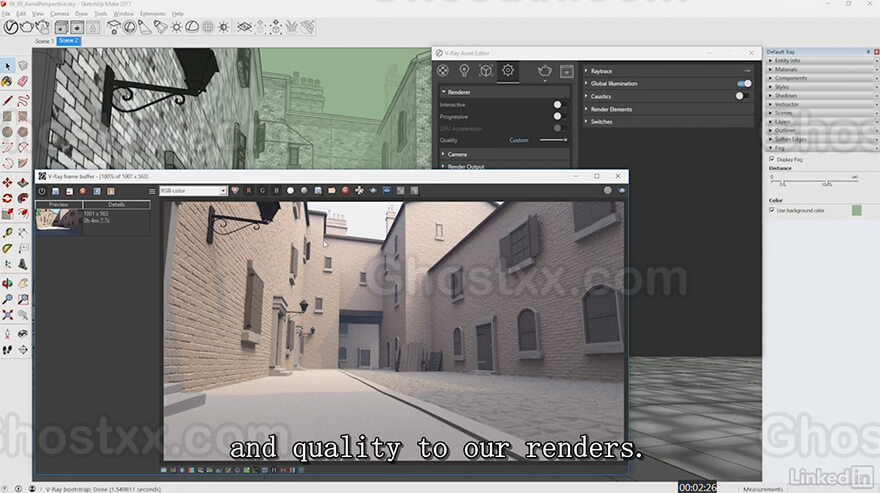Select the render history thumbnail
Image resolution: width=880 pixels, height=493 pixels.
coord(59,220)
